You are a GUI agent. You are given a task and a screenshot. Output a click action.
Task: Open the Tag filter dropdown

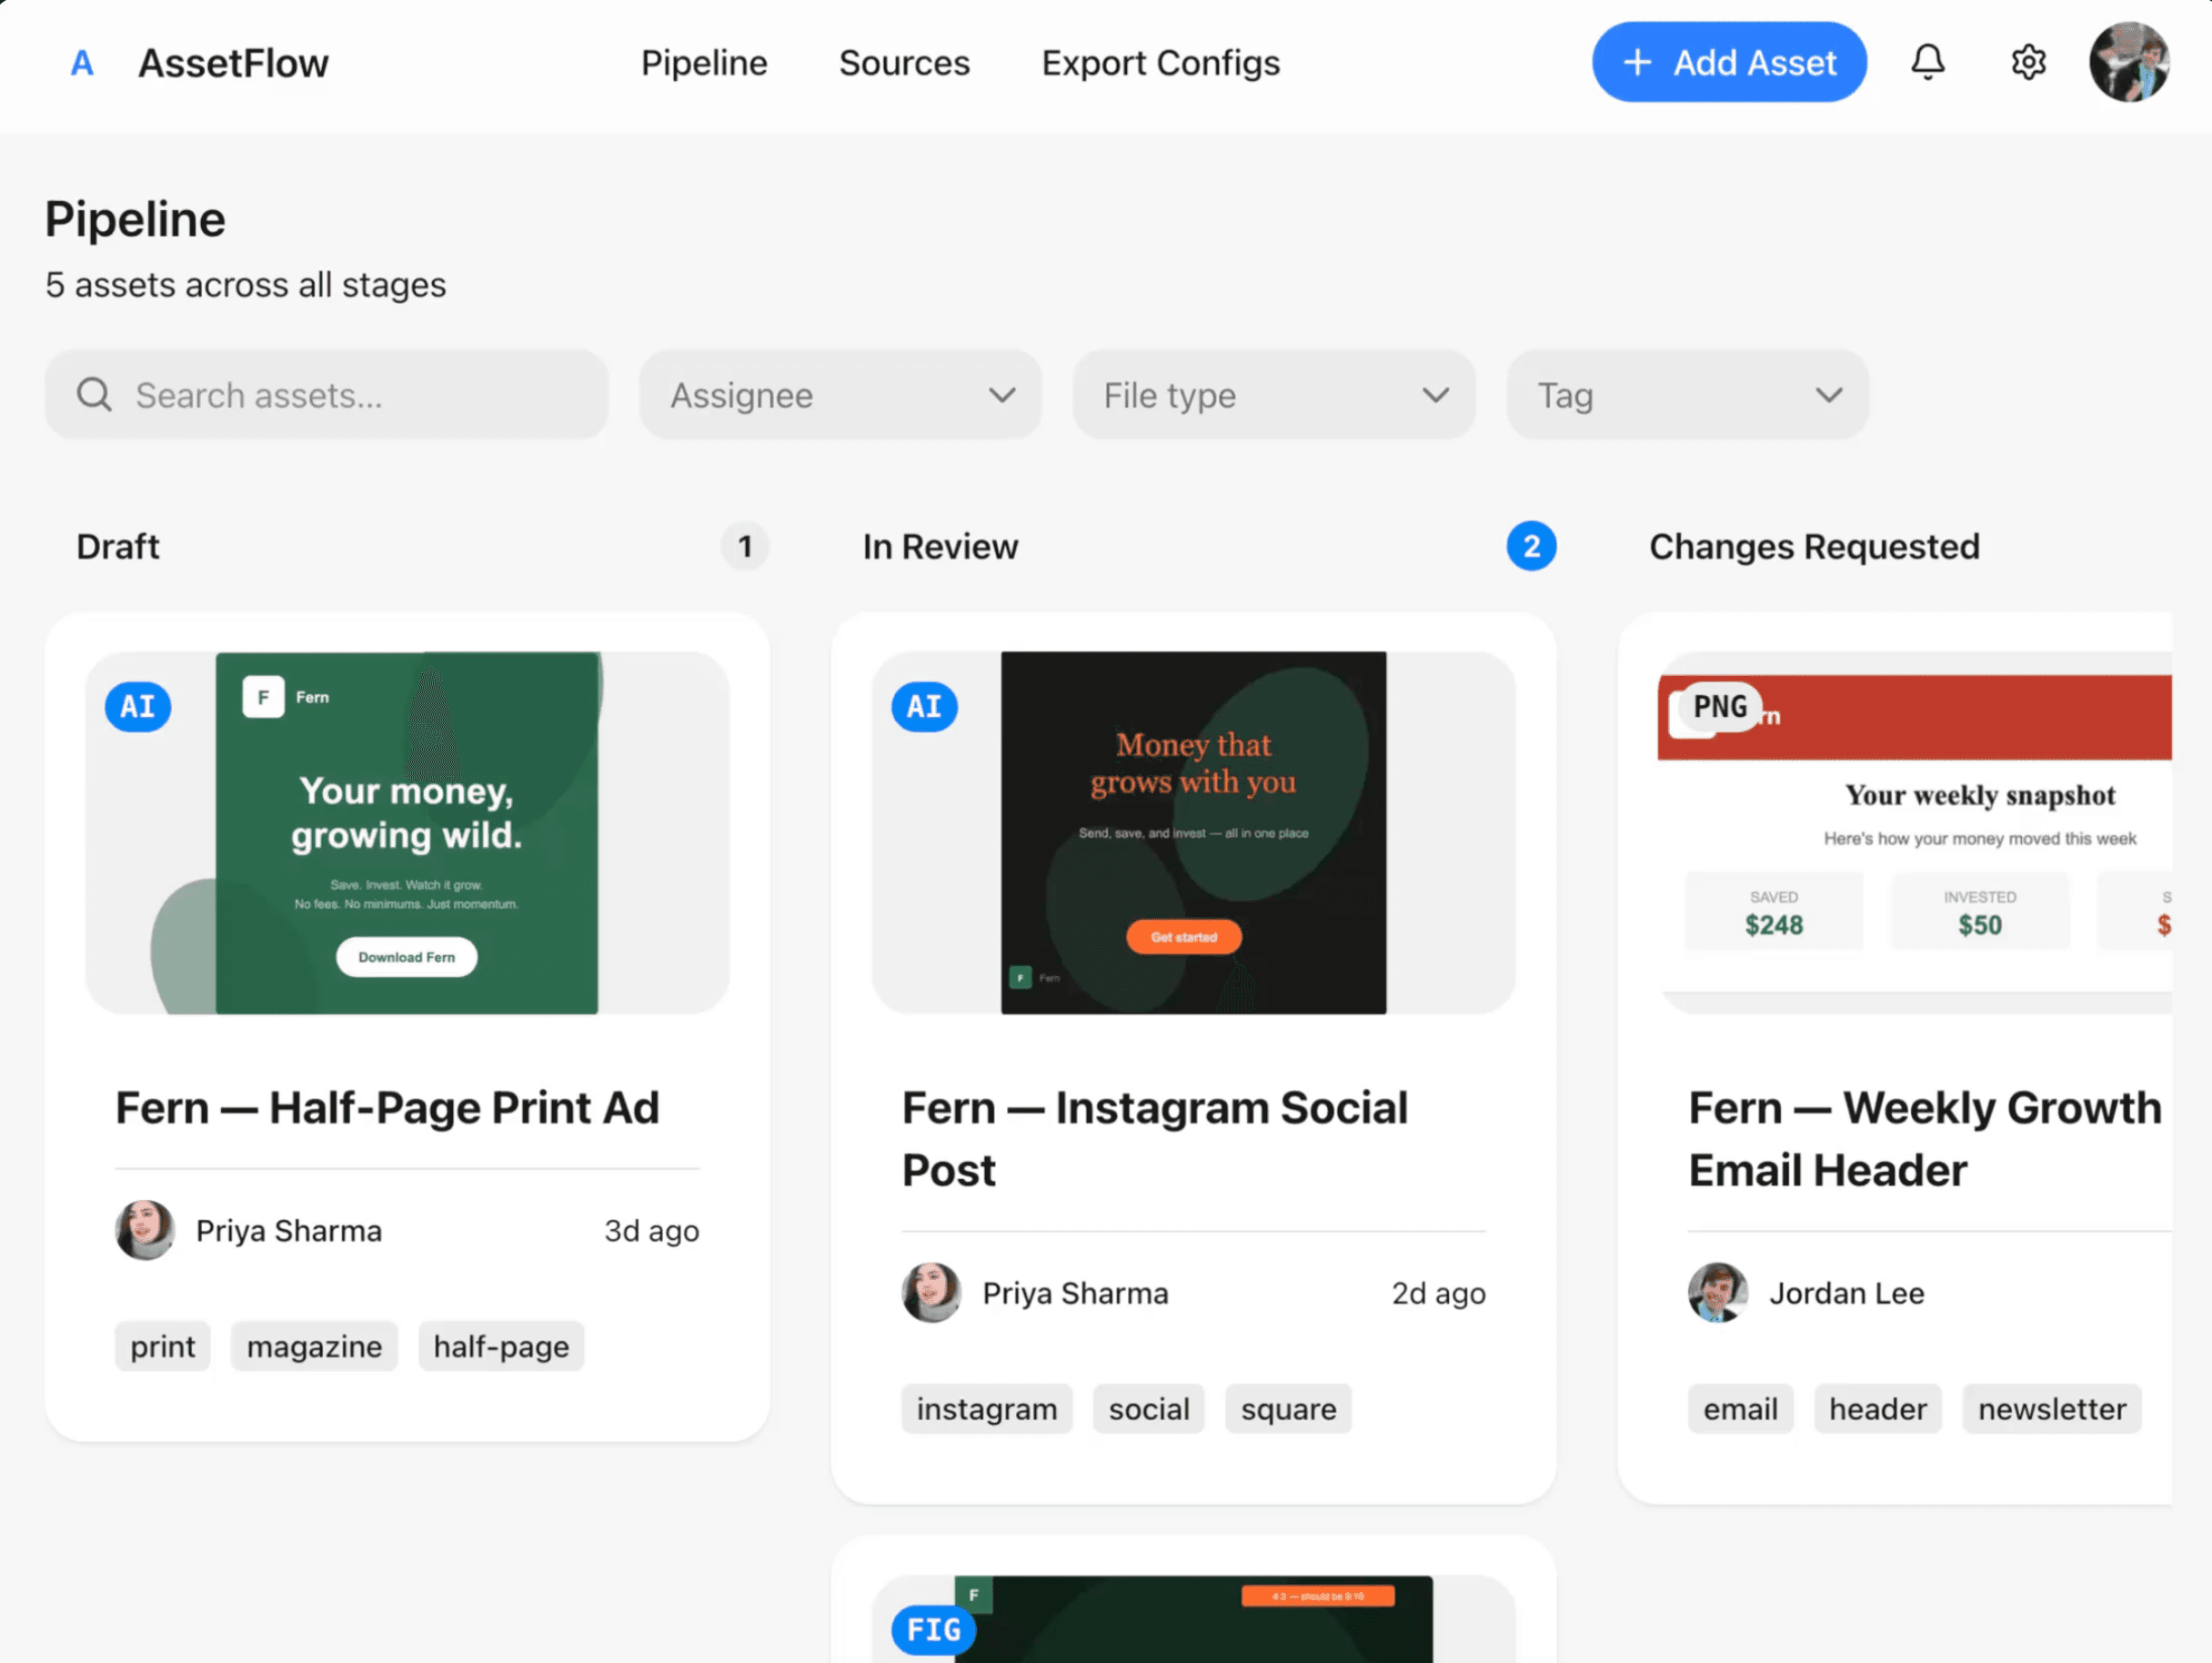click(x=1688, y=395)
